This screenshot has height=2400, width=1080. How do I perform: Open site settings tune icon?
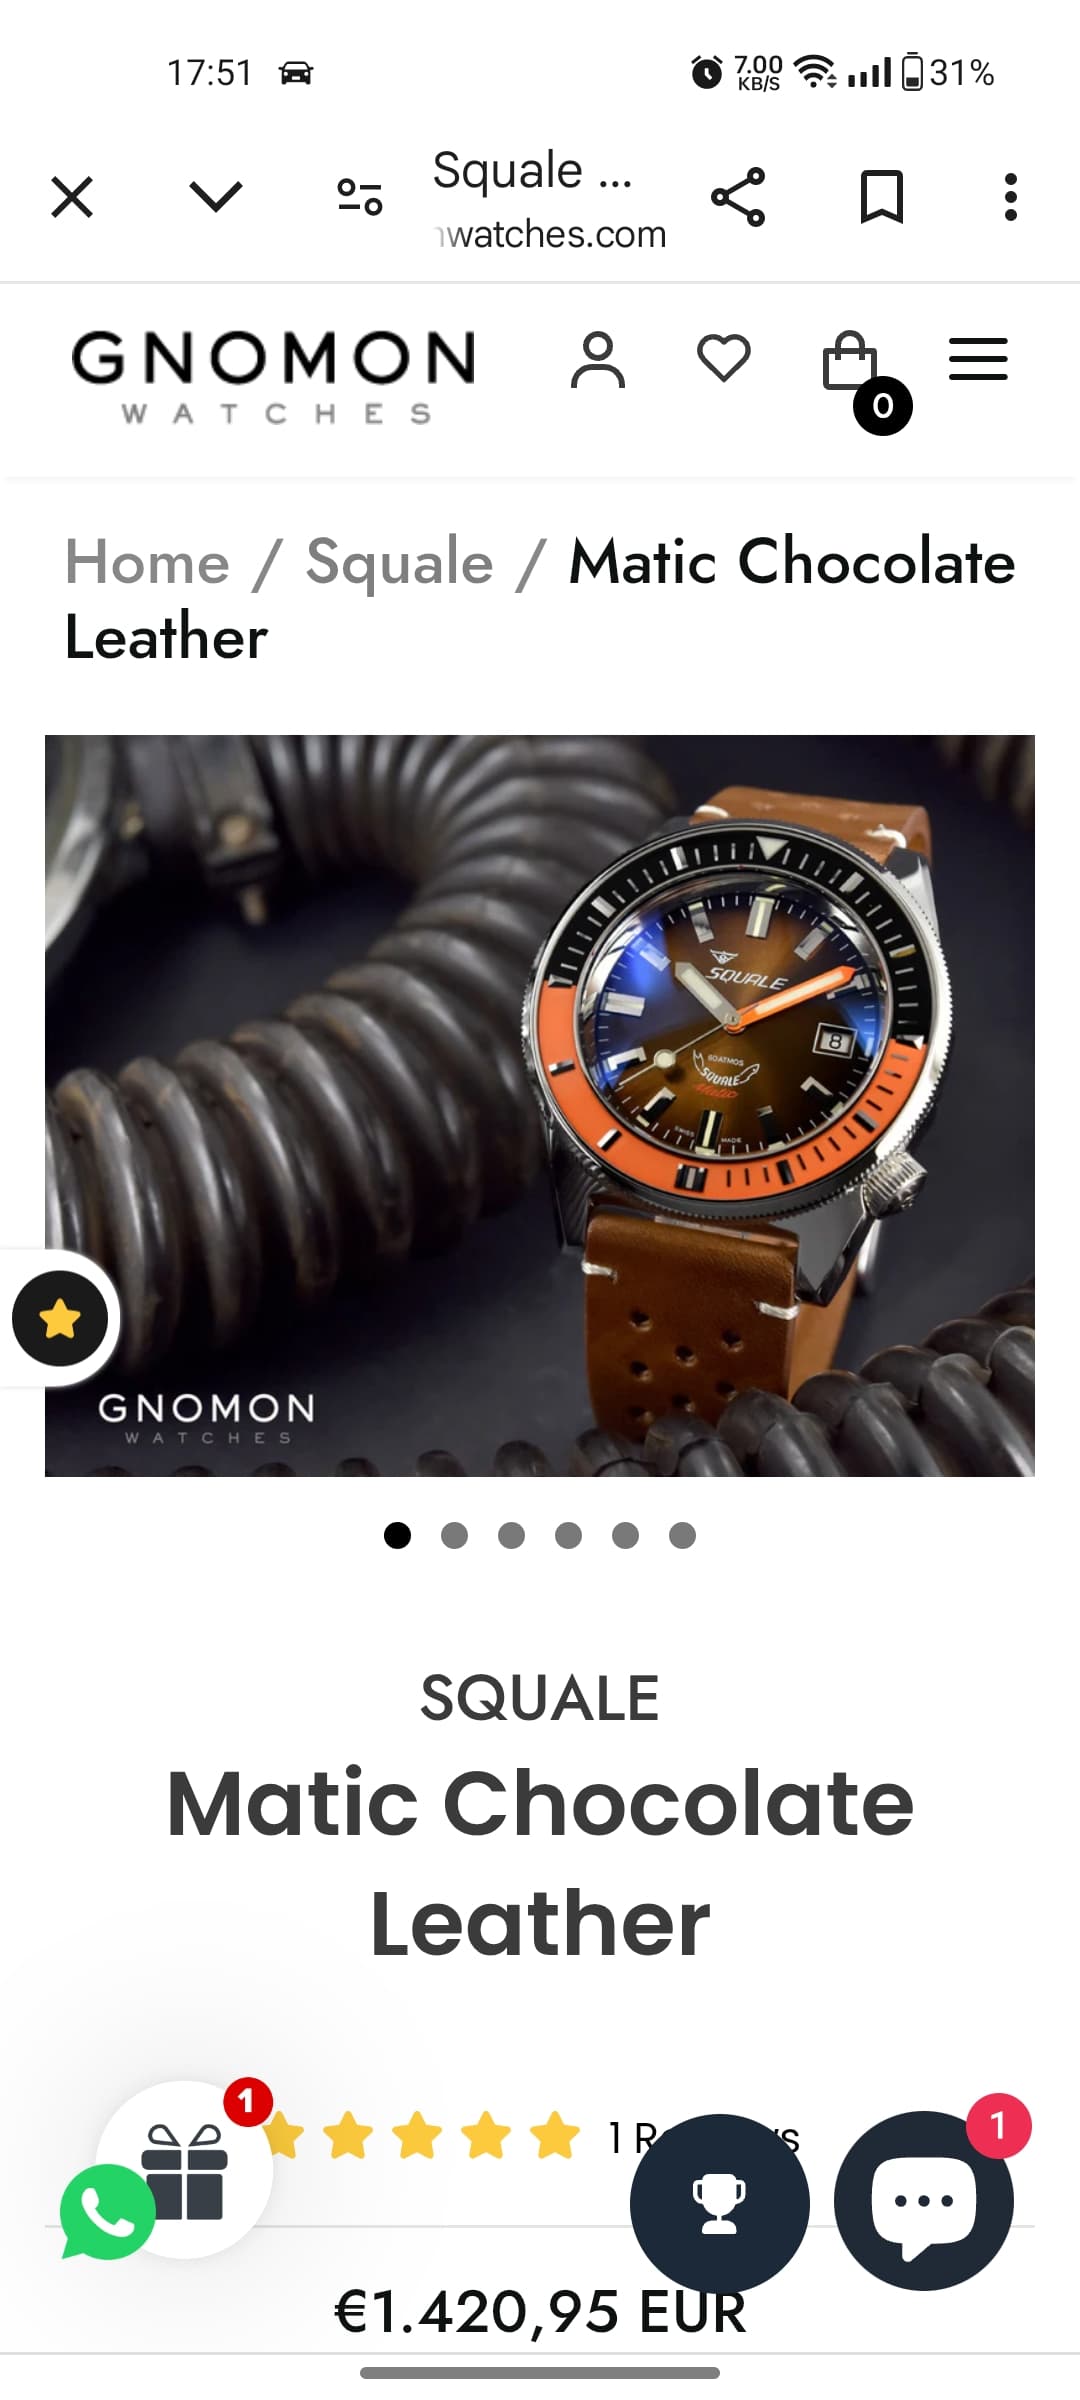pyautogui.click(x=360, y=197)
